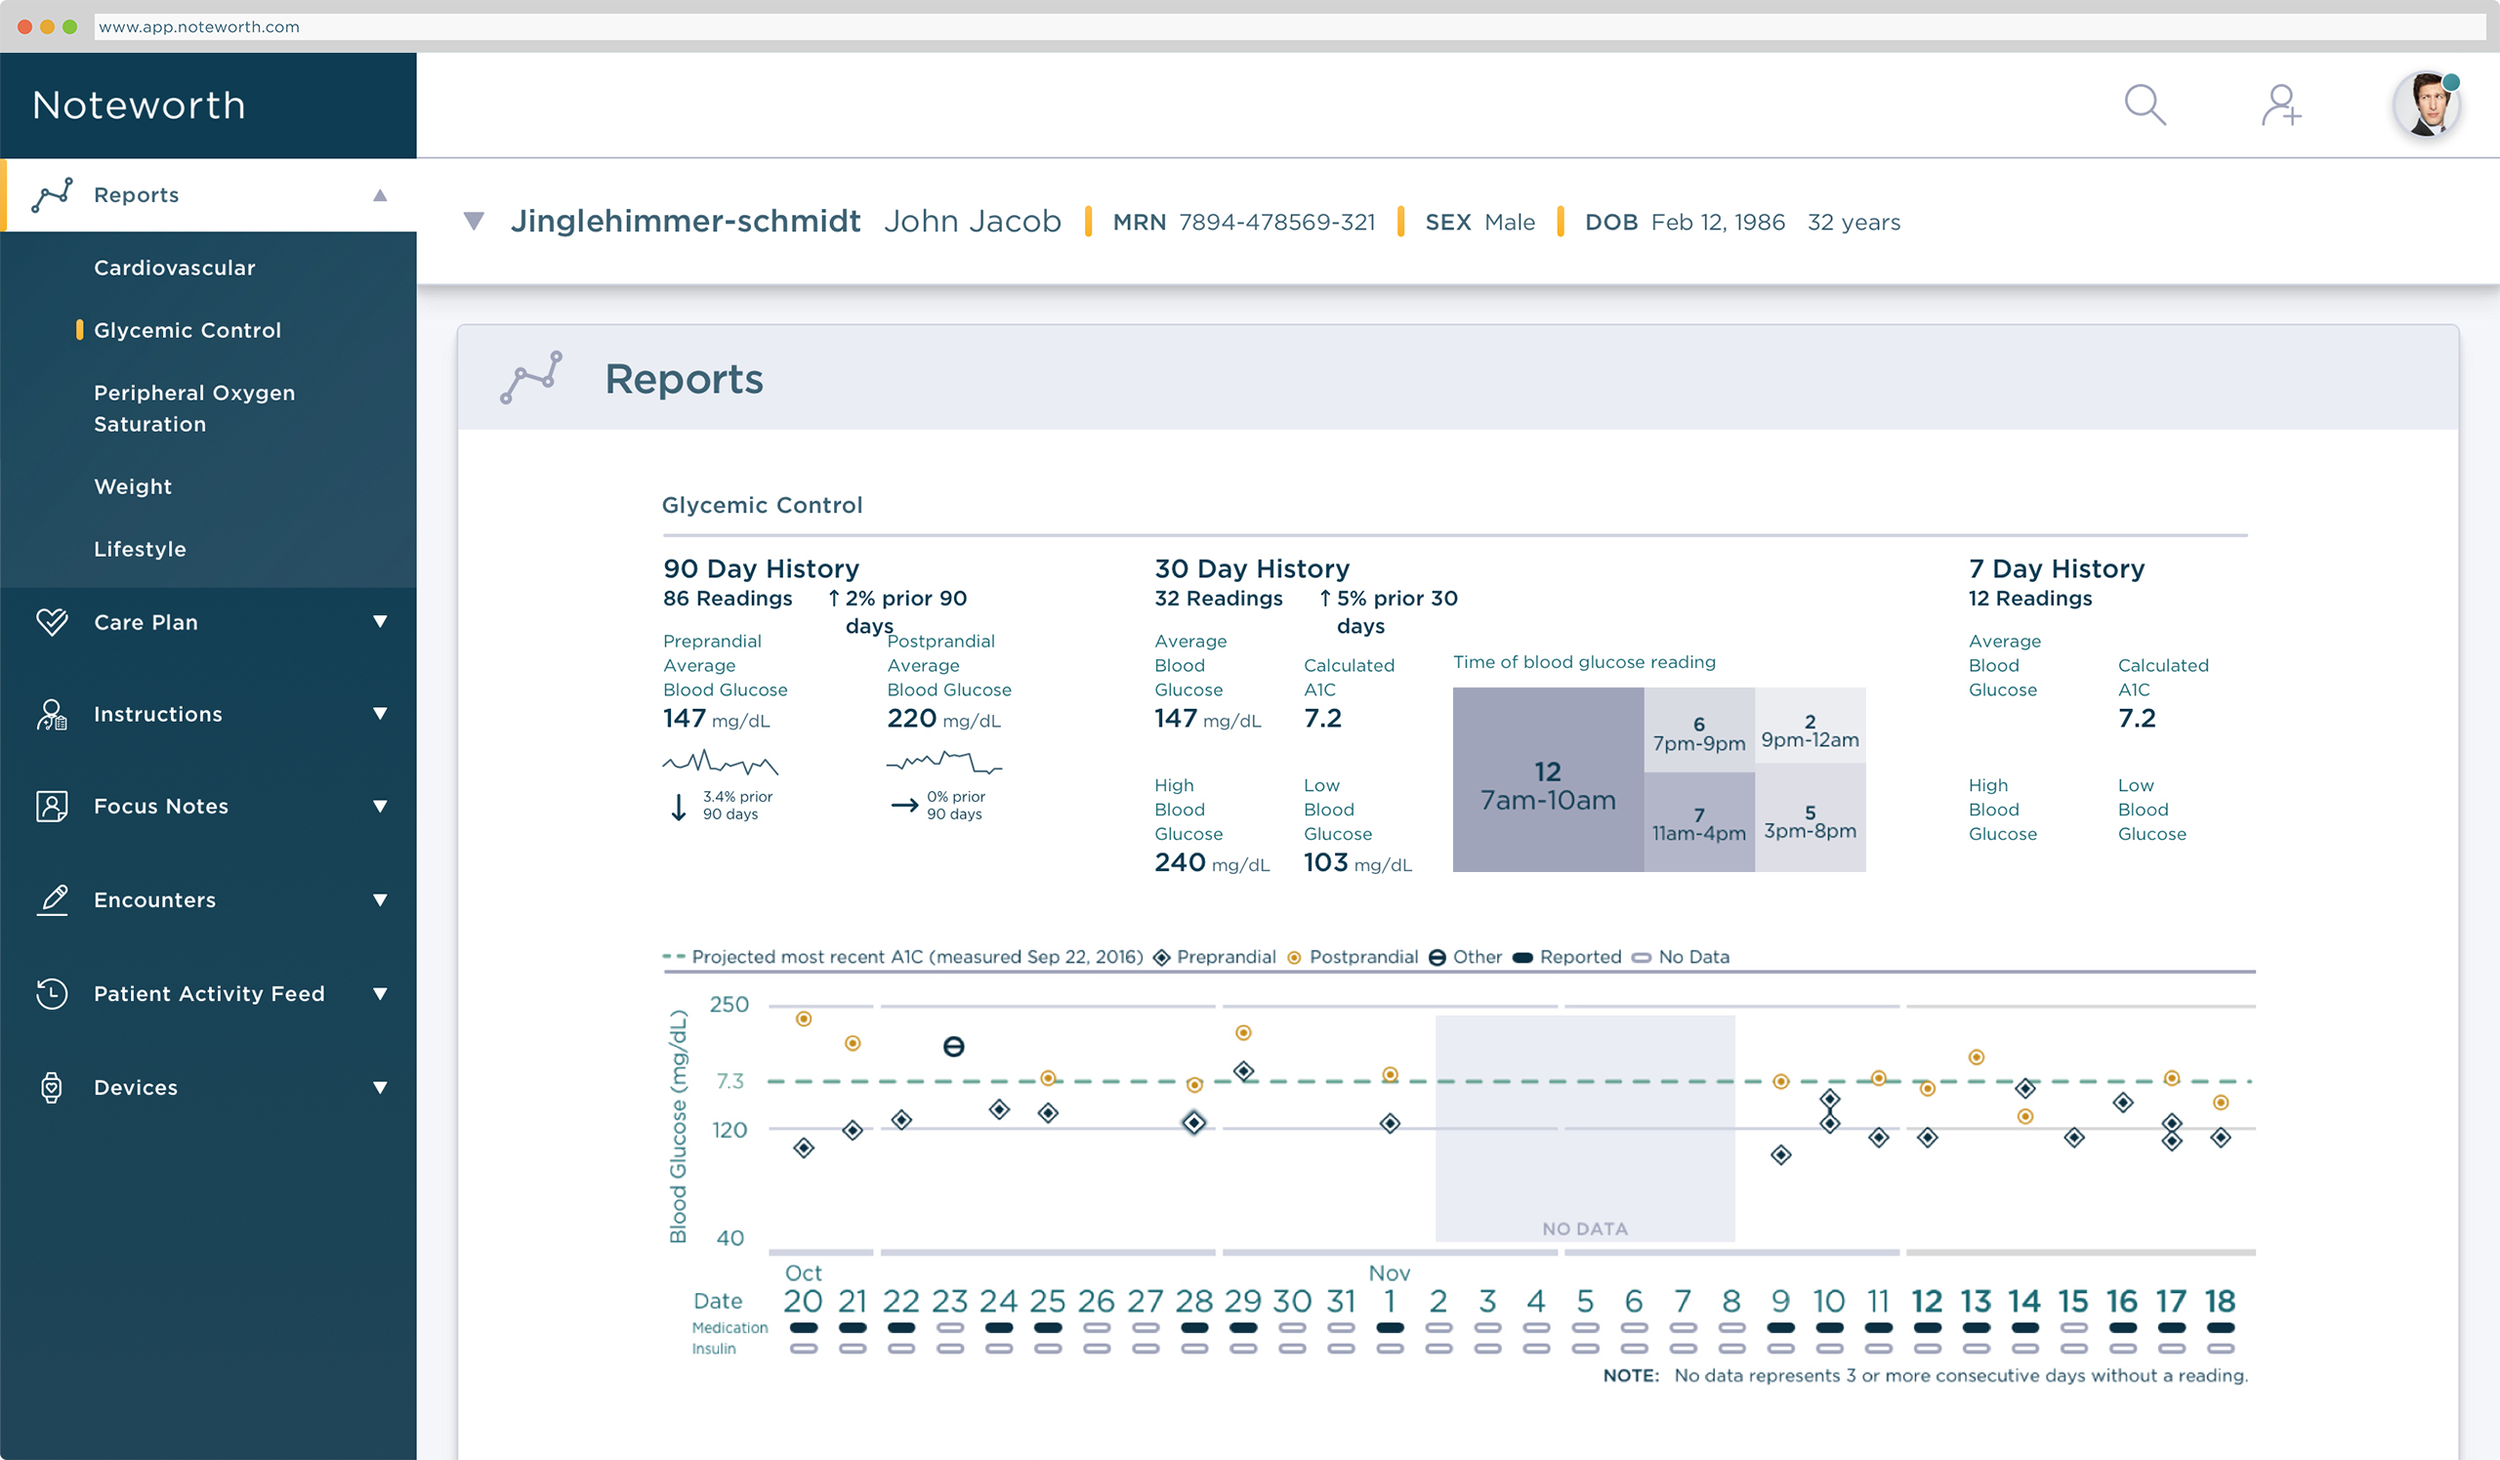Collapse the Reports sidebar section
The height and width of the screenshot is (1460, 2500).
pos(380,195)
